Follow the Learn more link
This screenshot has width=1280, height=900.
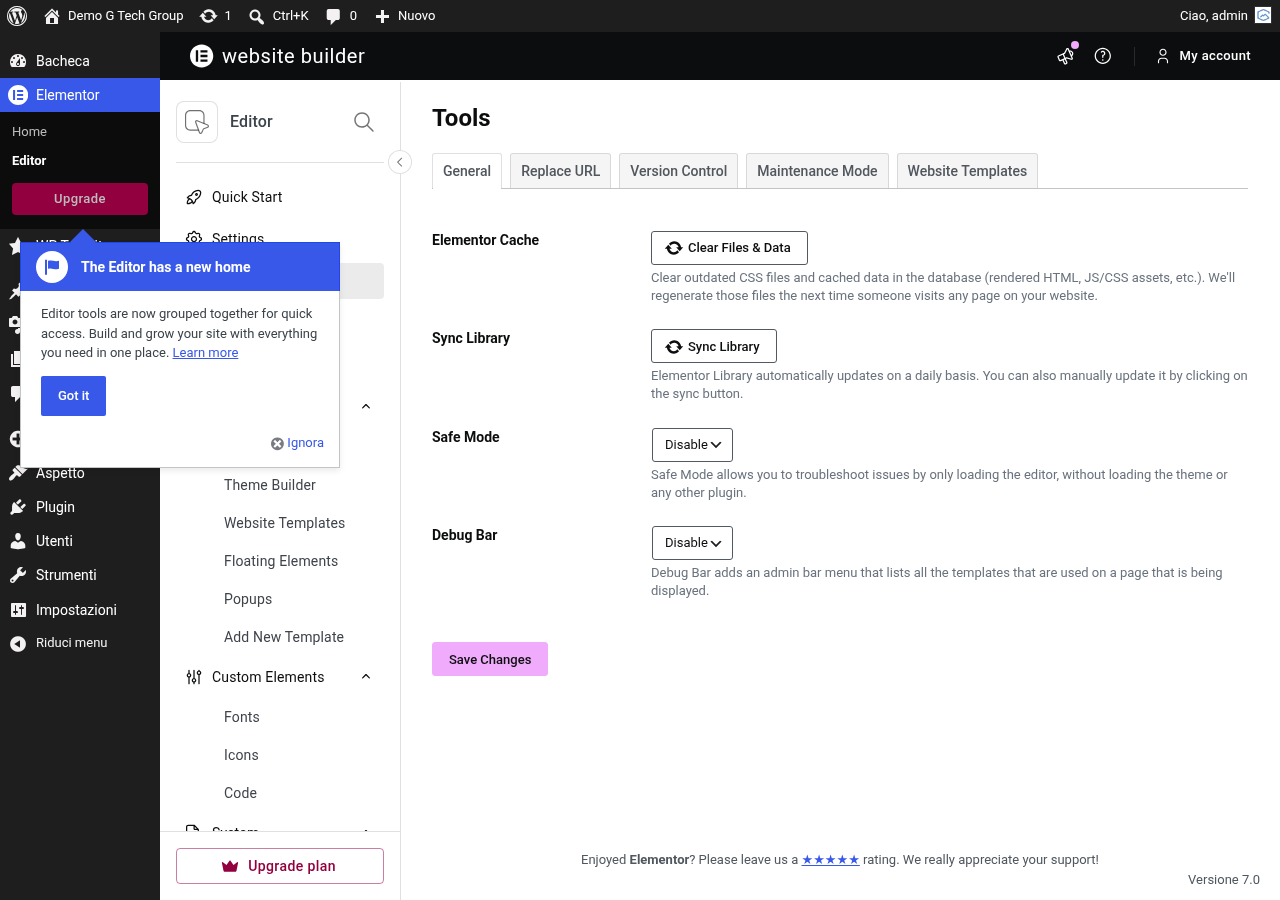(205, 353)
